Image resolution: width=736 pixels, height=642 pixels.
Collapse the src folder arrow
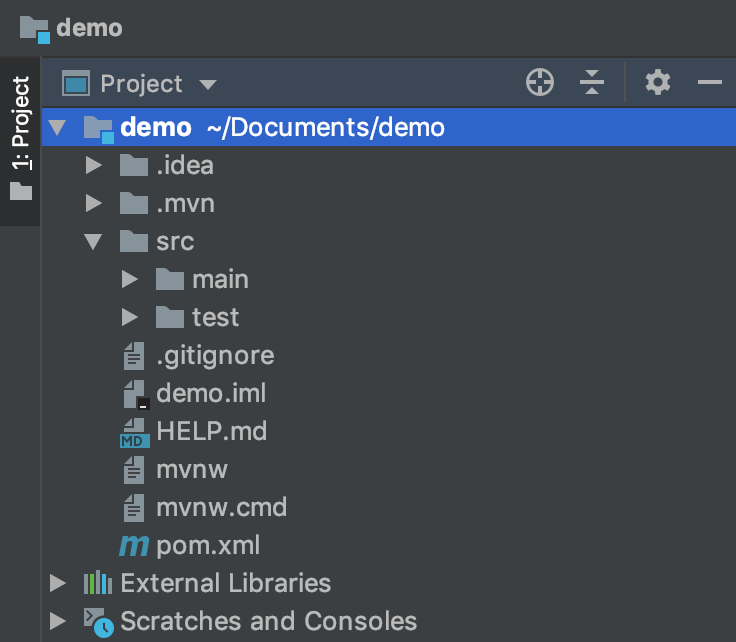coord(94,242)
